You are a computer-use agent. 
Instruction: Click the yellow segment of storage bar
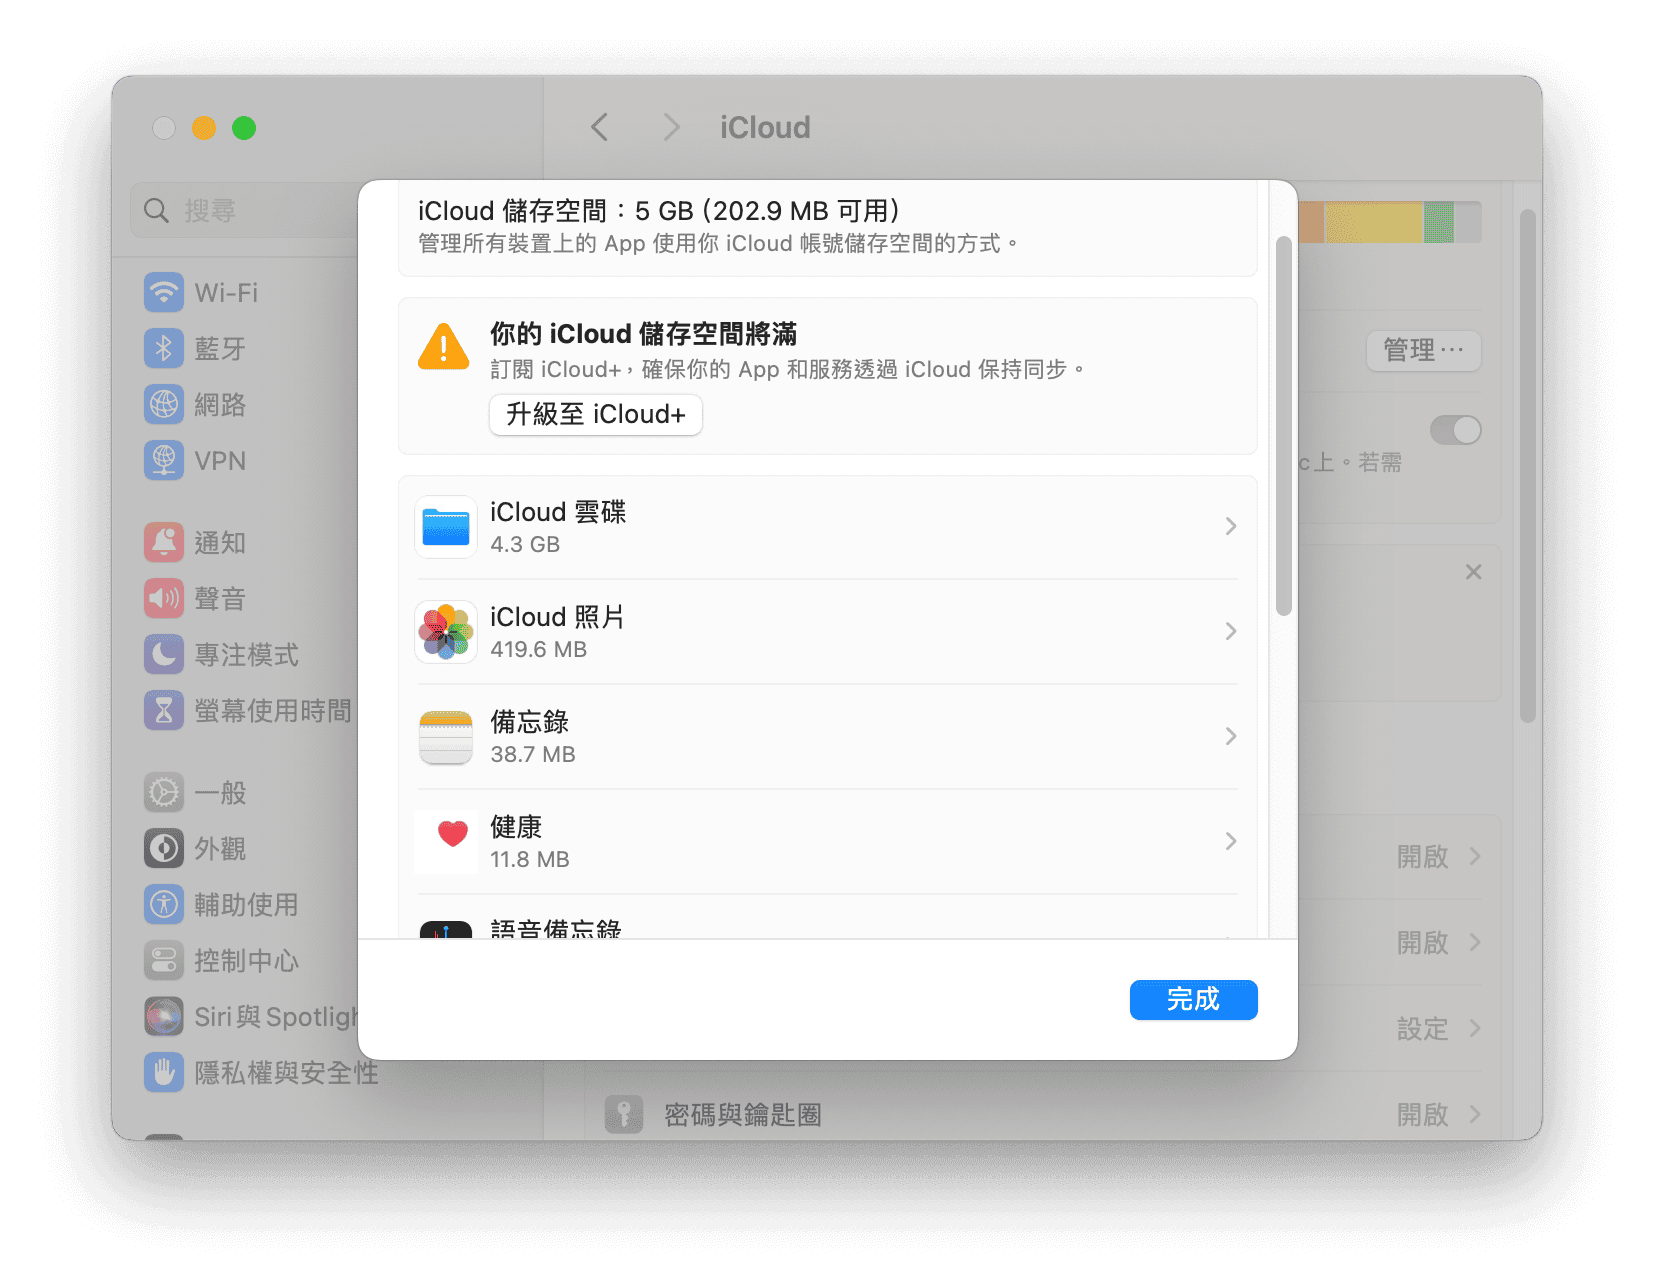1373,222
